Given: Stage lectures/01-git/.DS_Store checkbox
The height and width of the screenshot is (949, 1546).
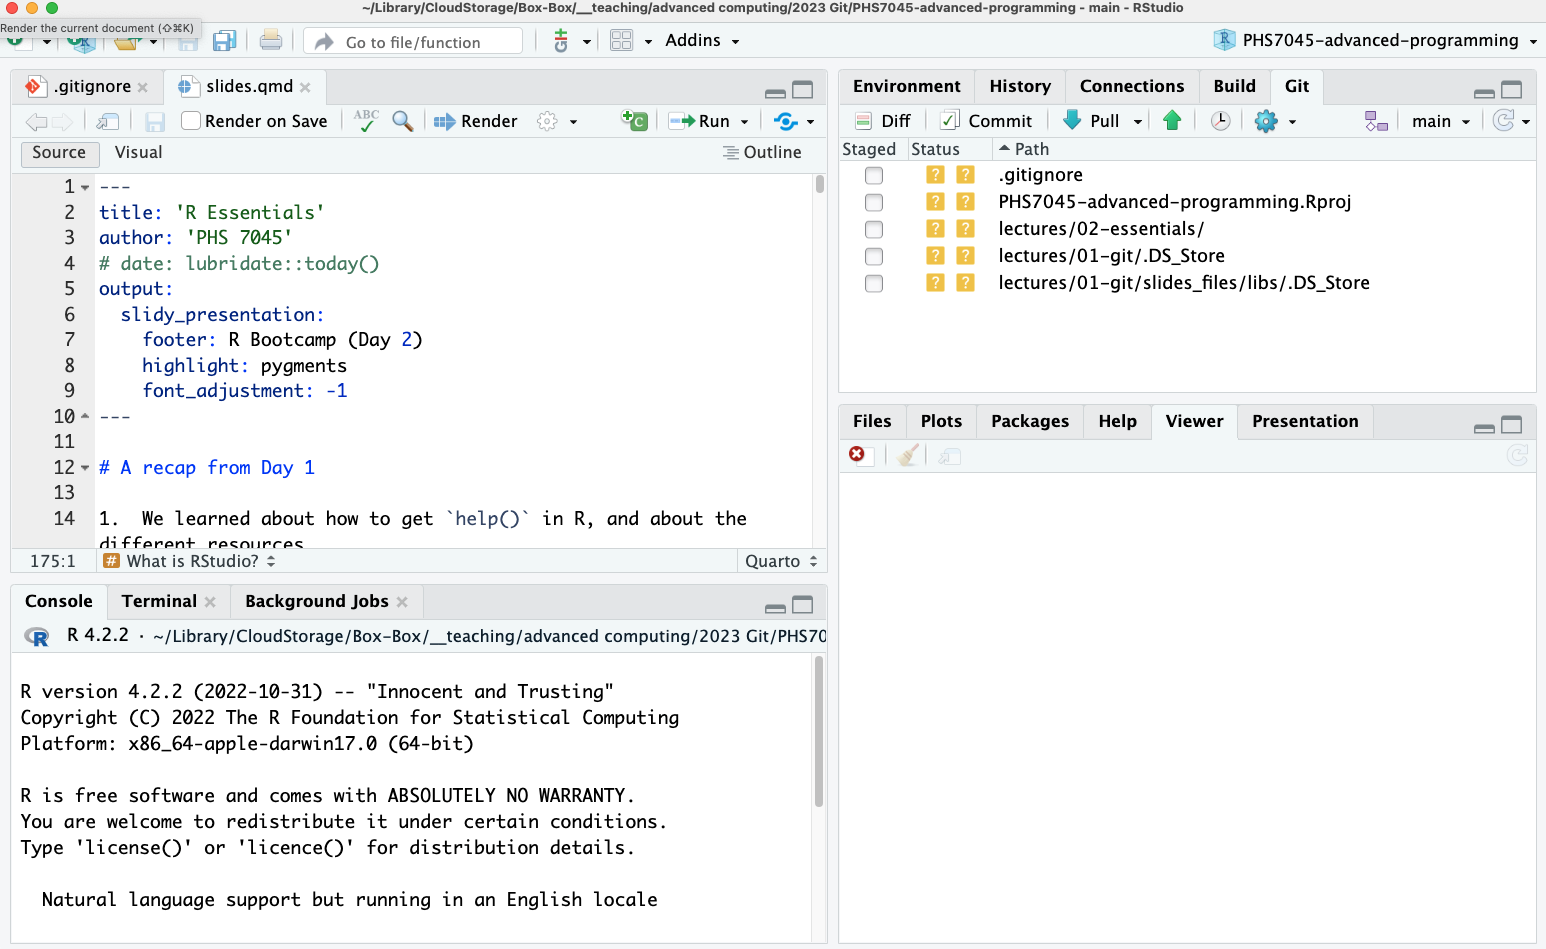Looking at the screenshot, I should click(874, 256).
